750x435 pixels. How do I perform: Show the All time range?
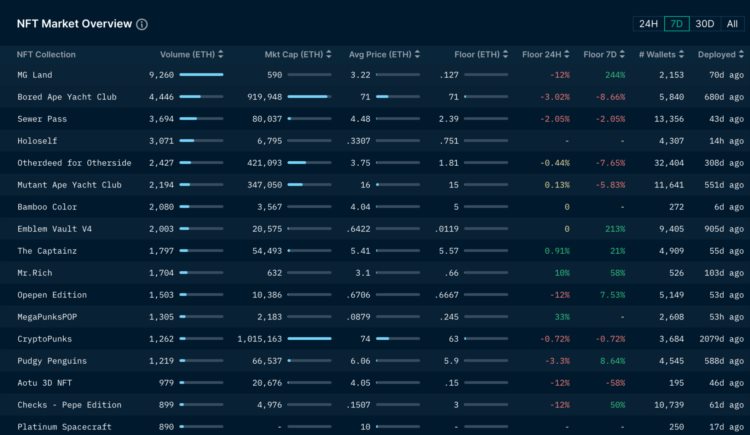click(x=732, y=23)
